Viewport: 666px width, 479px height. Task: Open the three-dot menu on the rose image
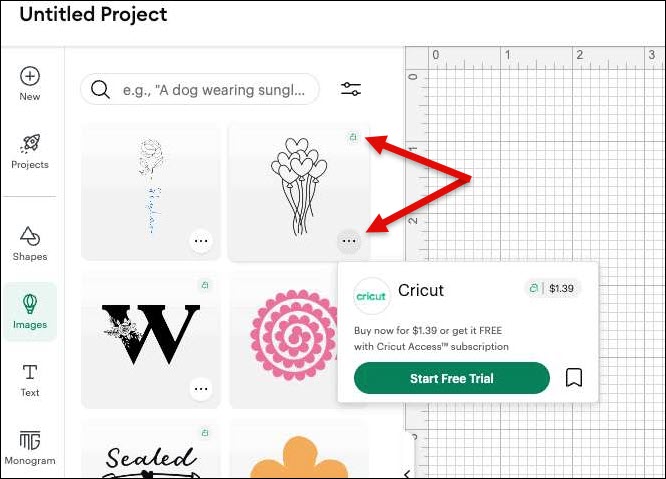(x=201, y=241)
